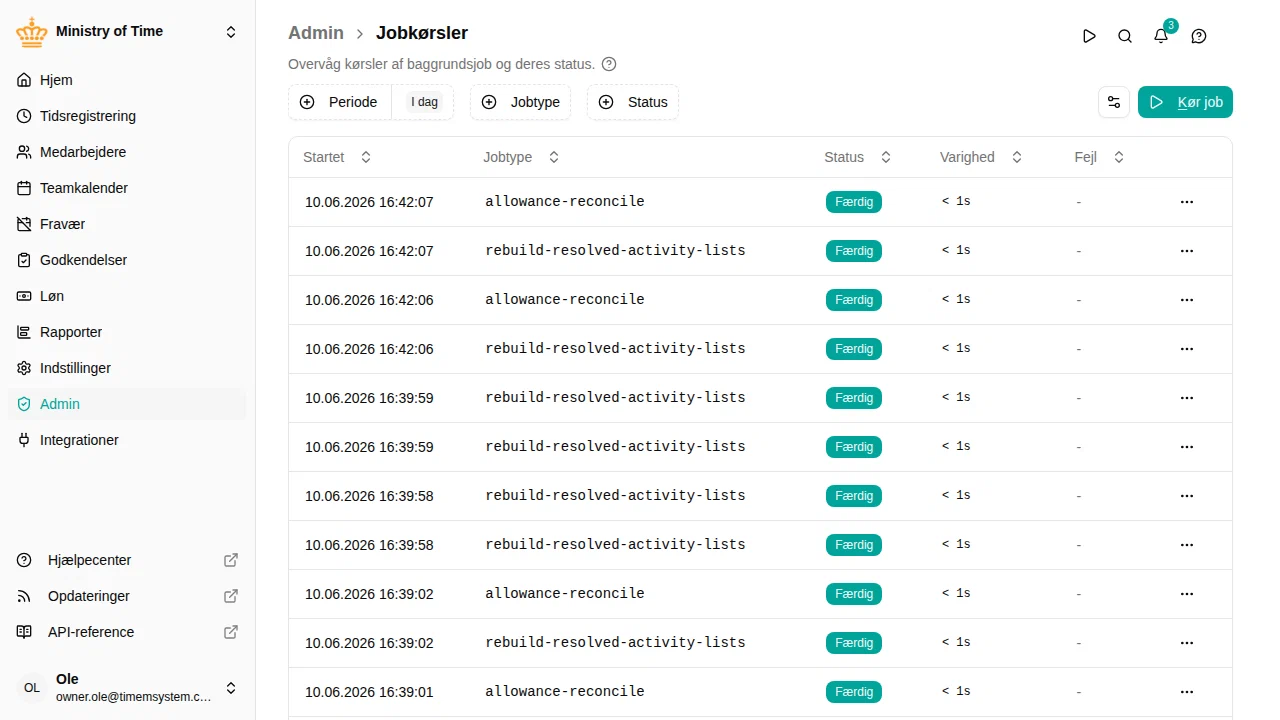
Task: Open the Periode filter dropdown
Action: click(371, 102)
